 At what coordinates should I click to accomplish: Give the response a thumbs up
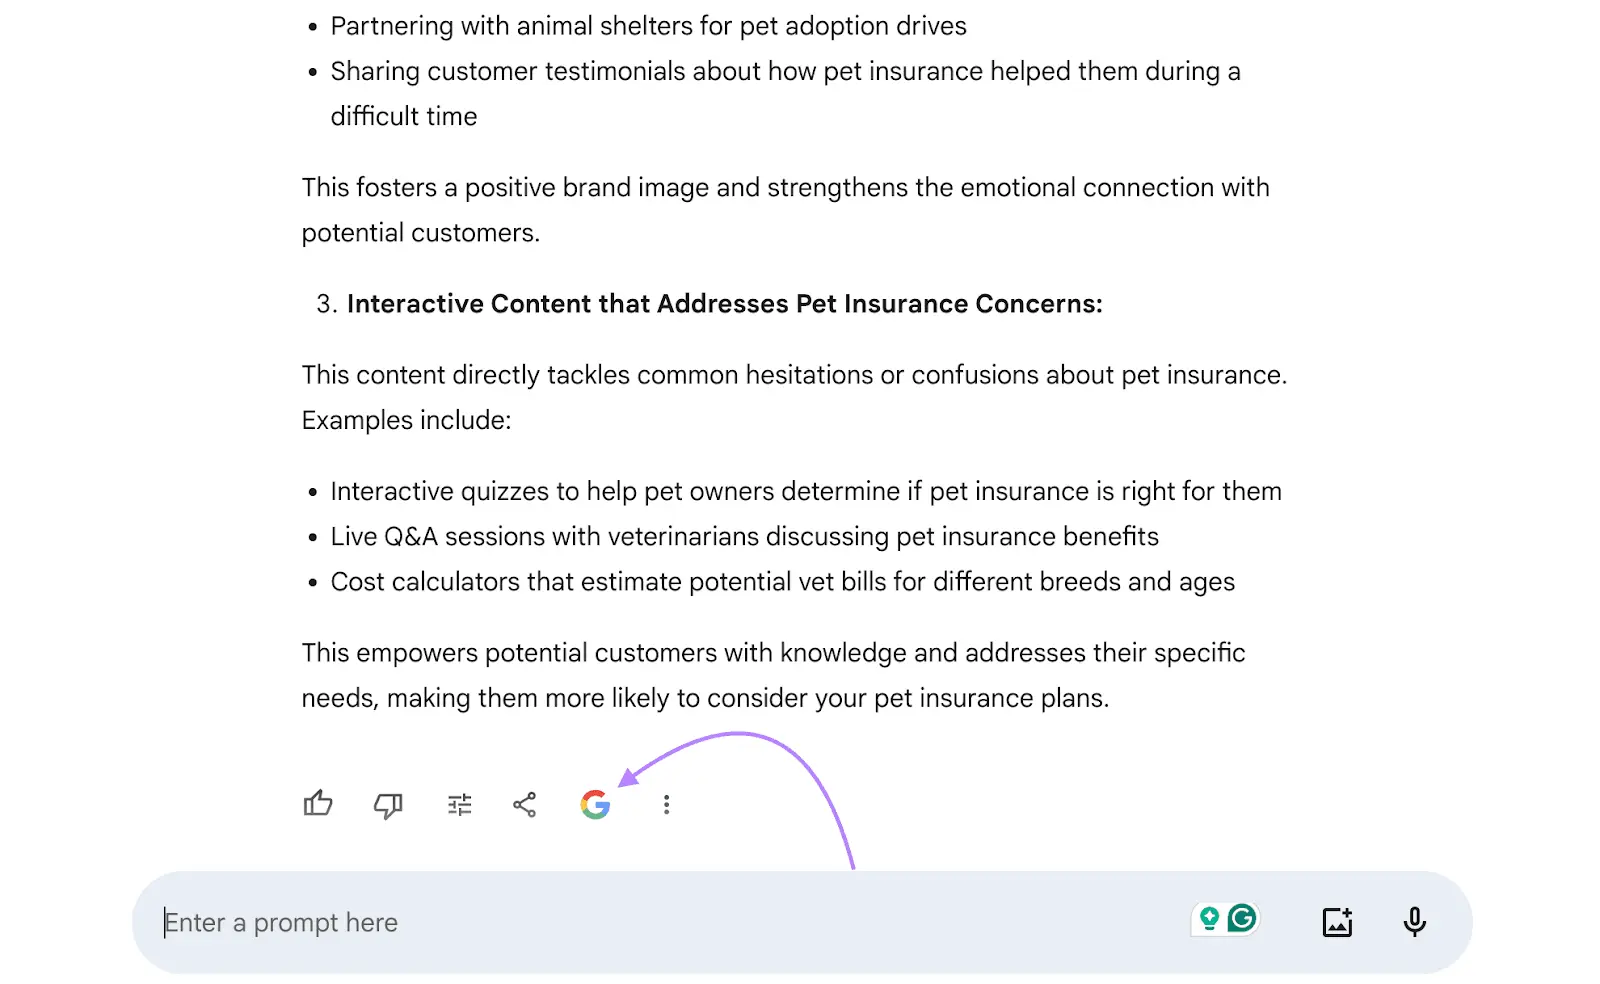318,804
